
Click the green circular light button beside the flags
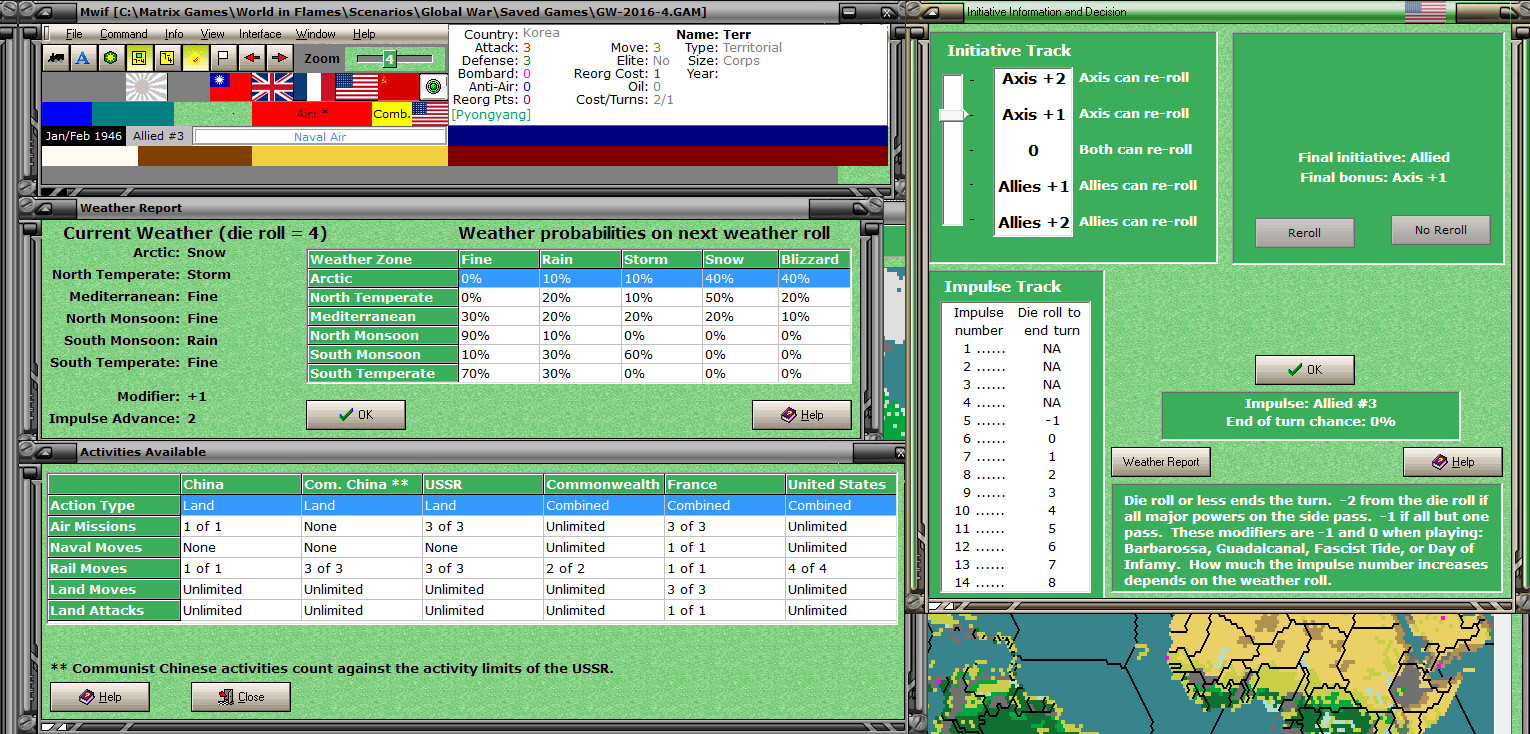pos(433,86)
